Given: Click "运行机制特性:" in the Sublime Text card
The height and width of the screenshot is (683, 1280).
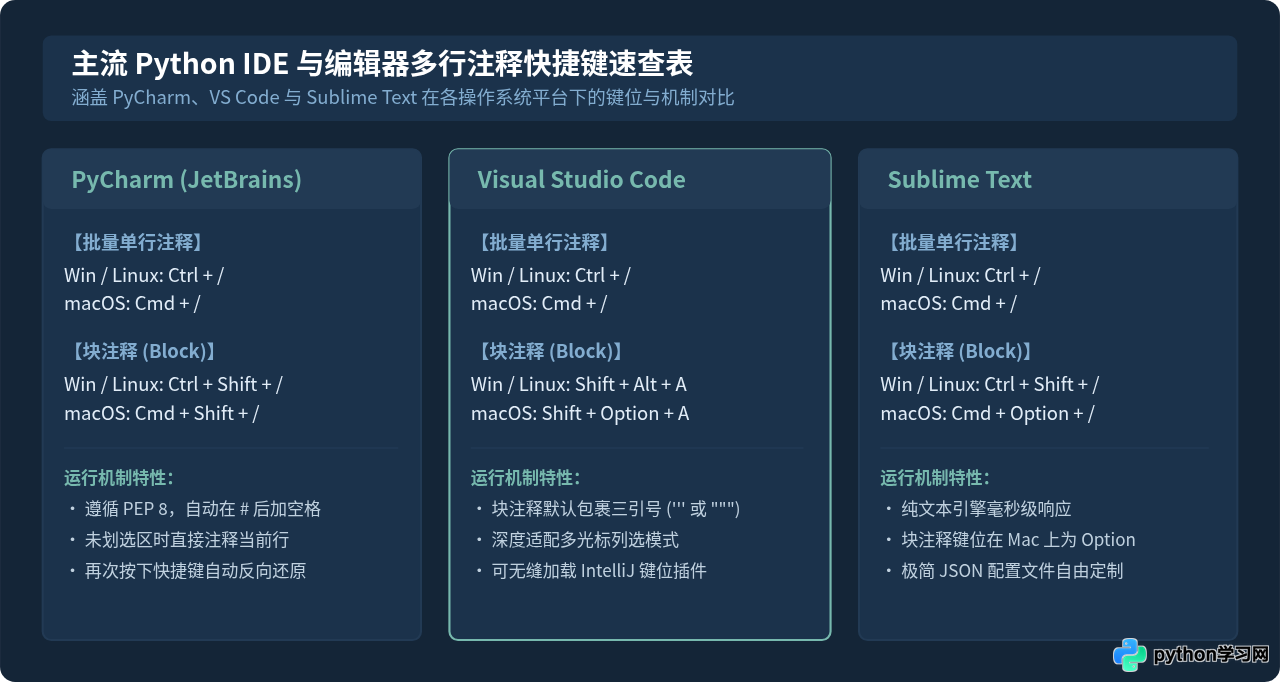Looking at the screenshot, I should click(935, 478).
